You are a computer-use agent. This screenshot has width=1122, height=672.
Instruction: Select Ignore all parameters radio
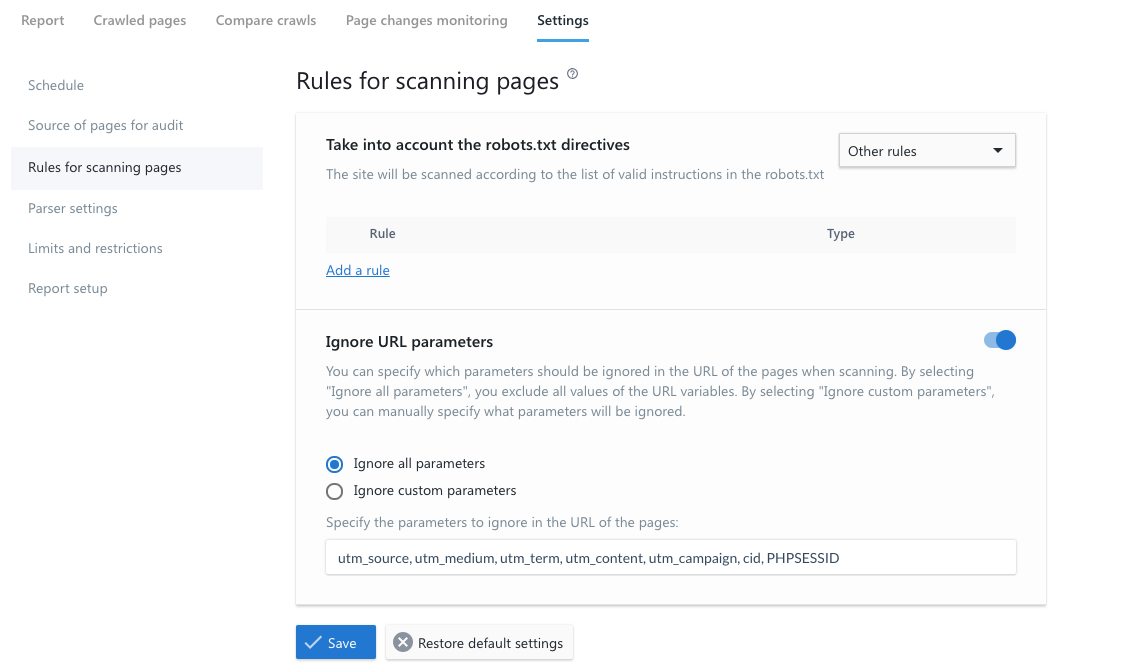(x=335, y=464)
